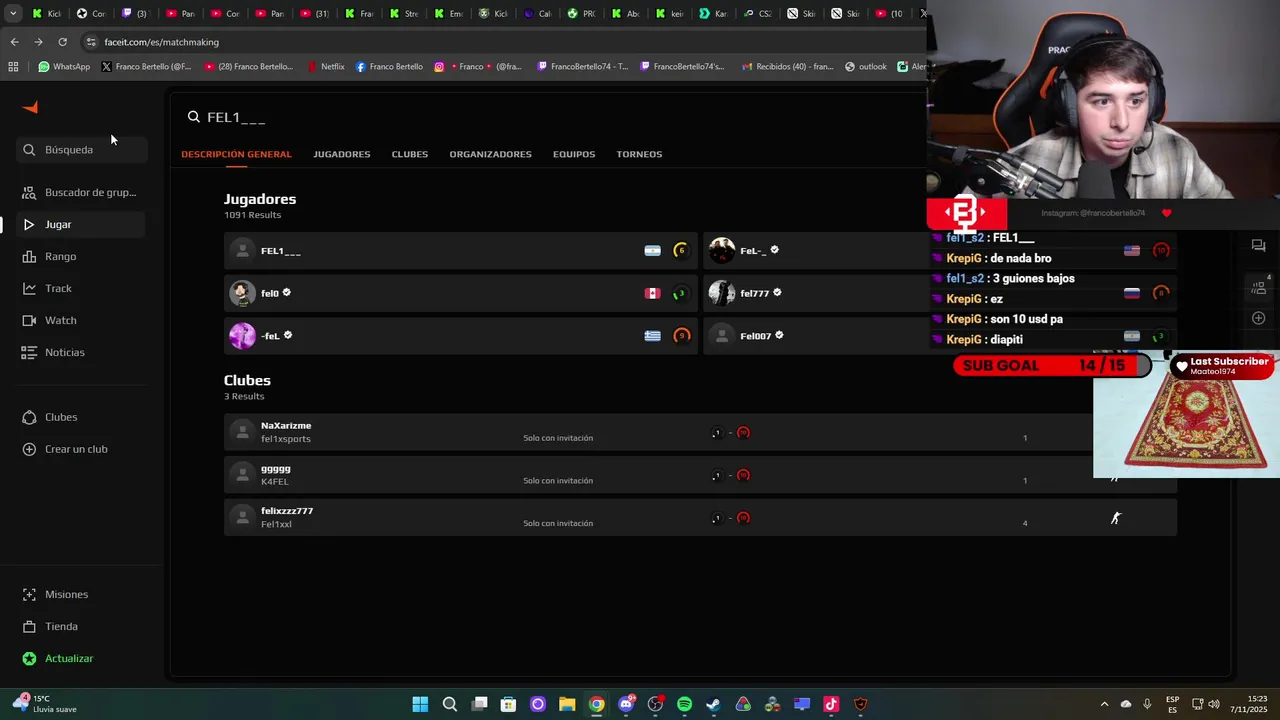Viewport: 1280px width, 720px height.
Task: Open File Explorer from the taskbar
Action: point(567,704)
